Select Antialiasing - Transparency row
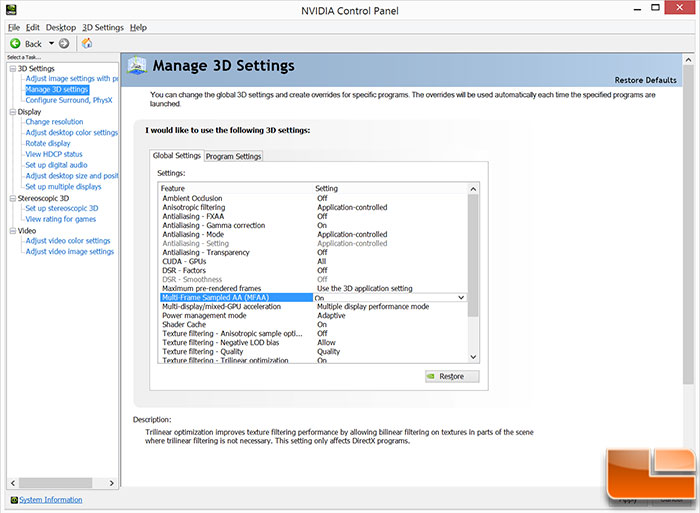 (314, 252)
